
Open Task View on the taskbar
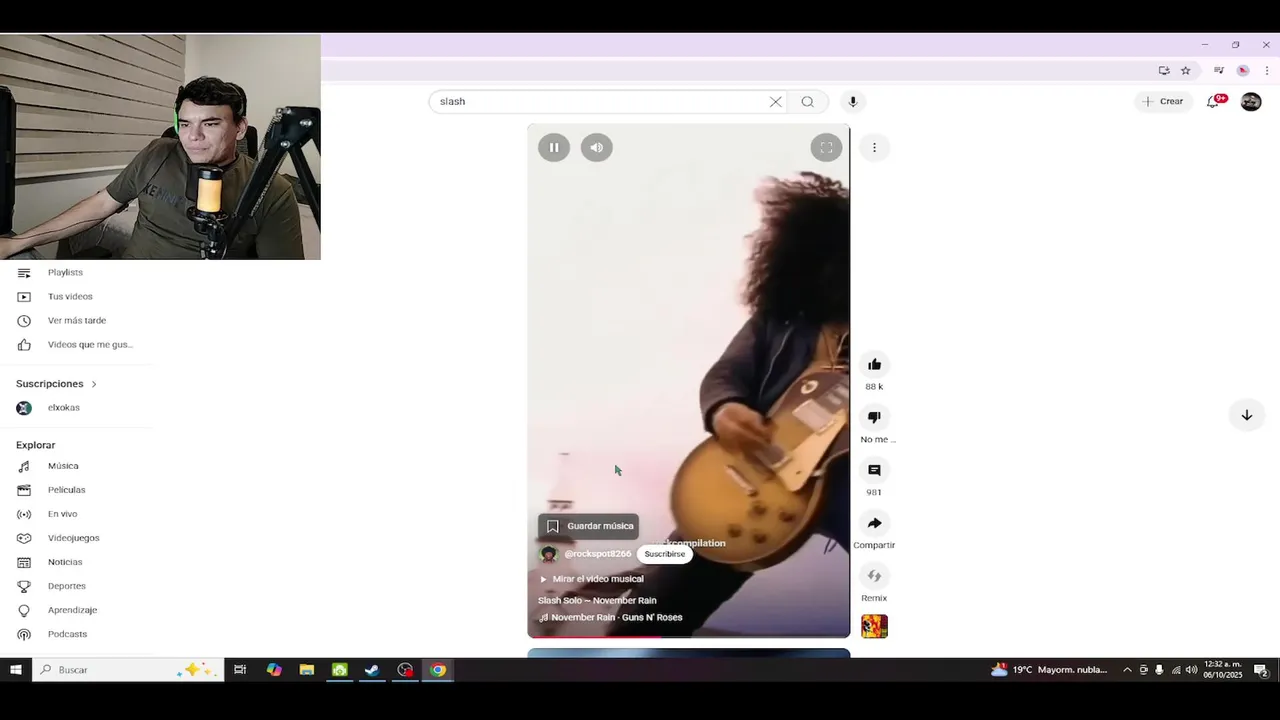tap(240, 670)
